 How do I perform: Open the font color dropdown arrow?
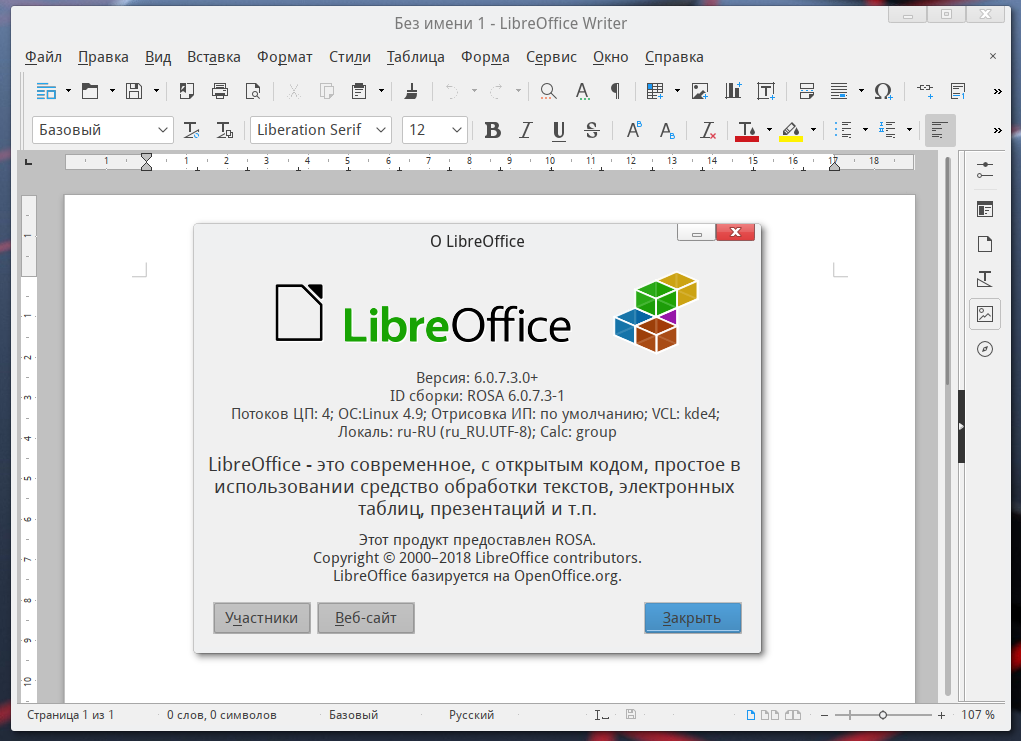769,130
